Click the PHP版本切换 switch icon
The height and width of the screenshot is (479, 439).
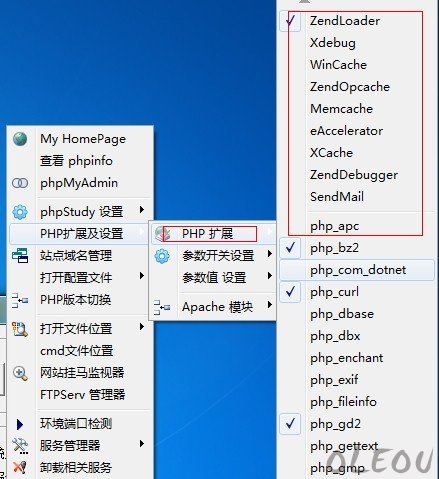tap(20, 300)
